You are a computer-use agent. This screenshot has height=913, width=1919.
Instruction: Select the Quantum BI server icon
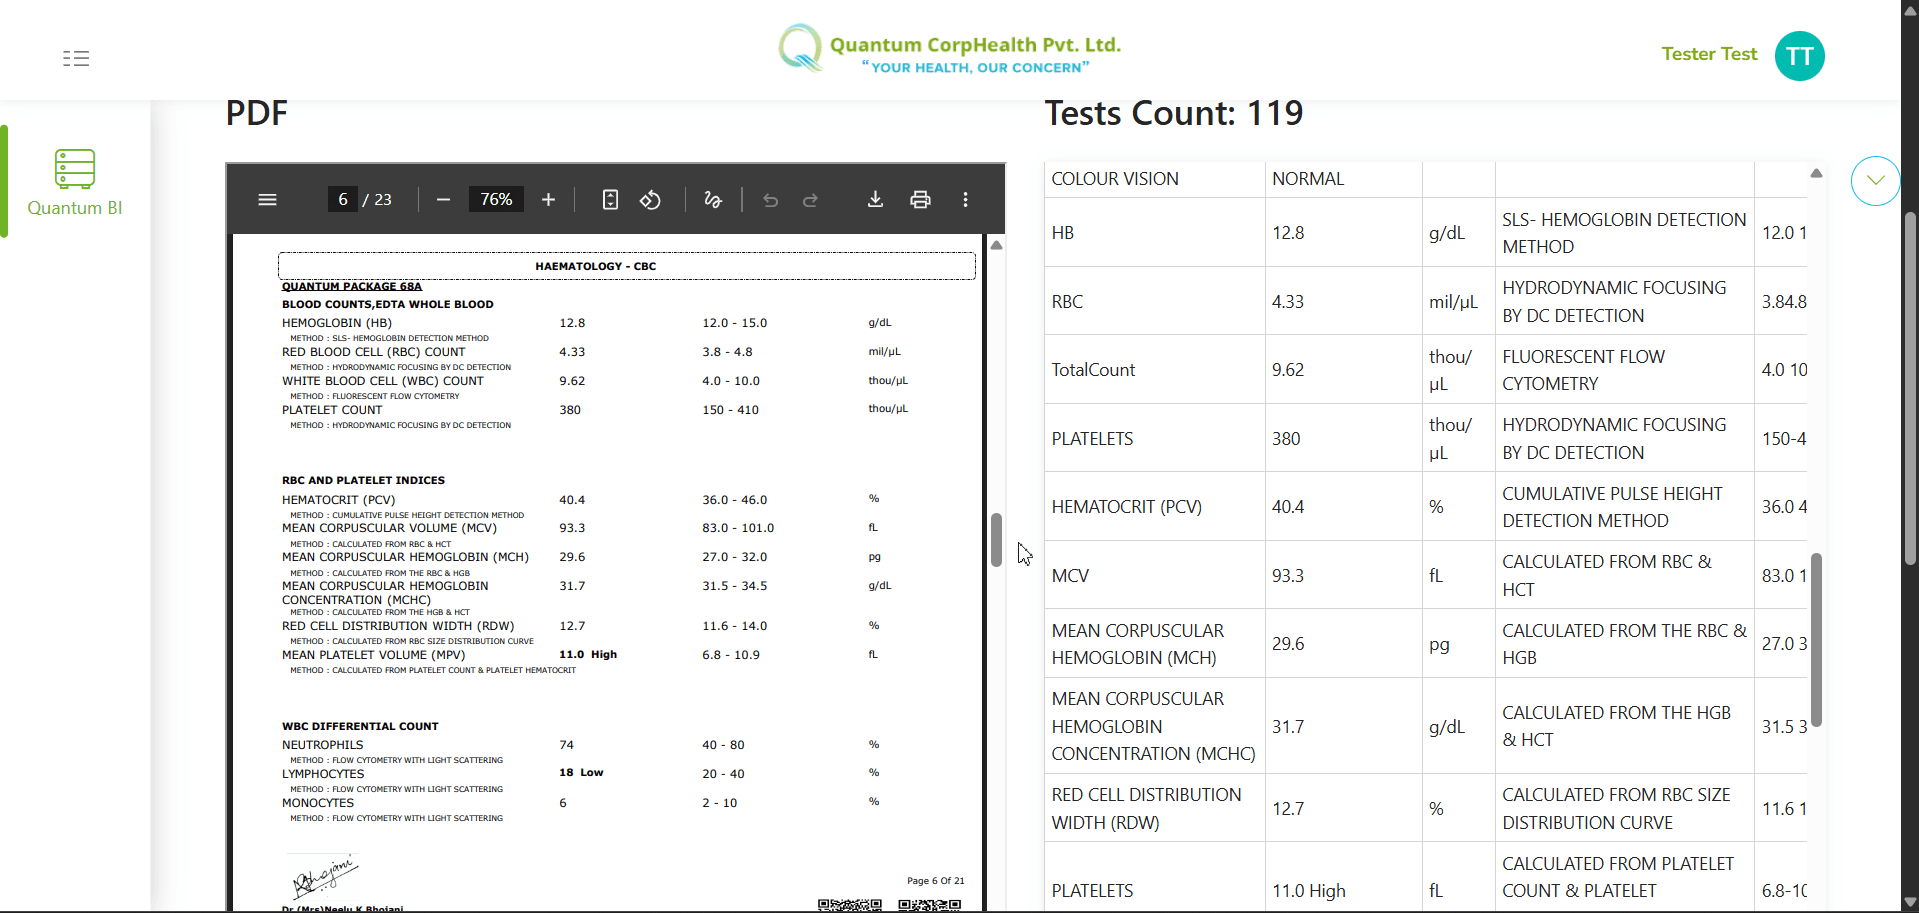[74, 169]
